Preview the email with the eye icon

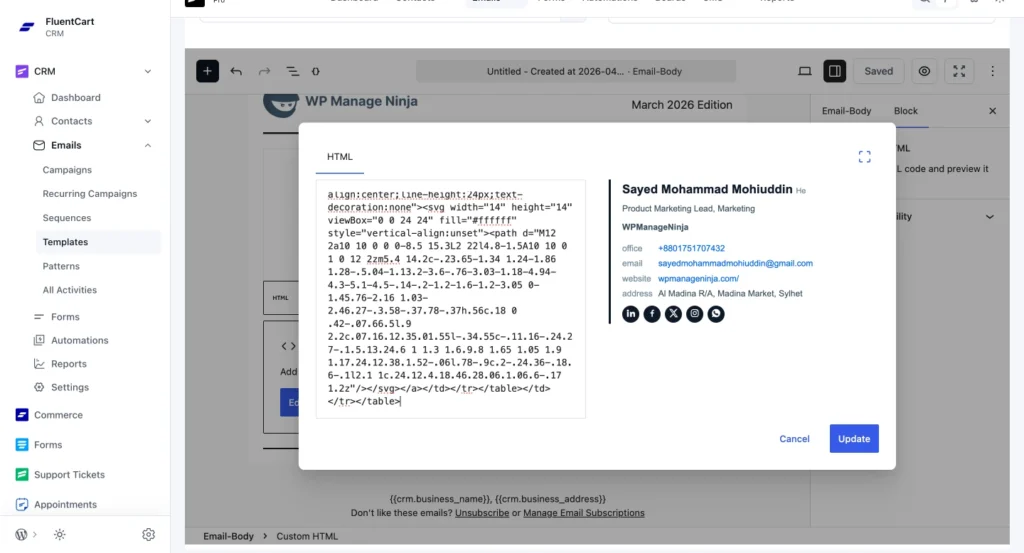[x=924, y=71]
